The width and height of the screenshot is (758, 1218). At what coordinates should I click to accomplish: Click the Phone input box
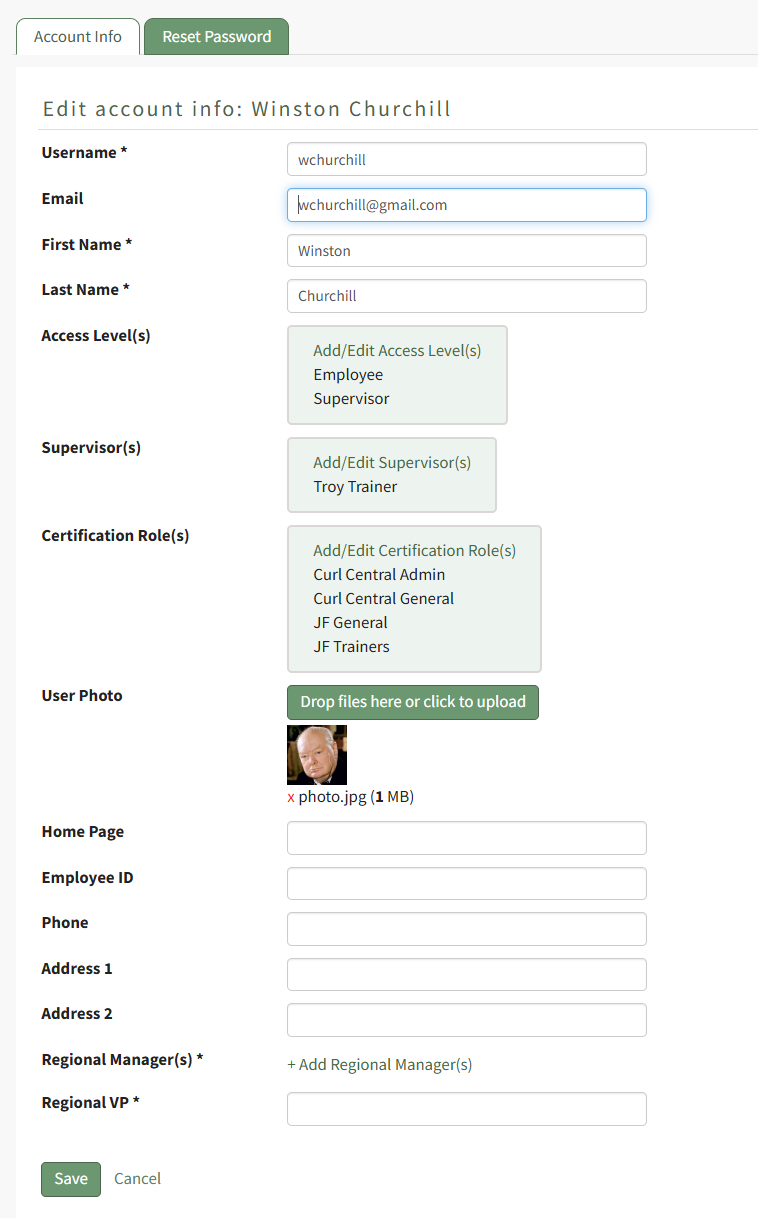(467, 929)
